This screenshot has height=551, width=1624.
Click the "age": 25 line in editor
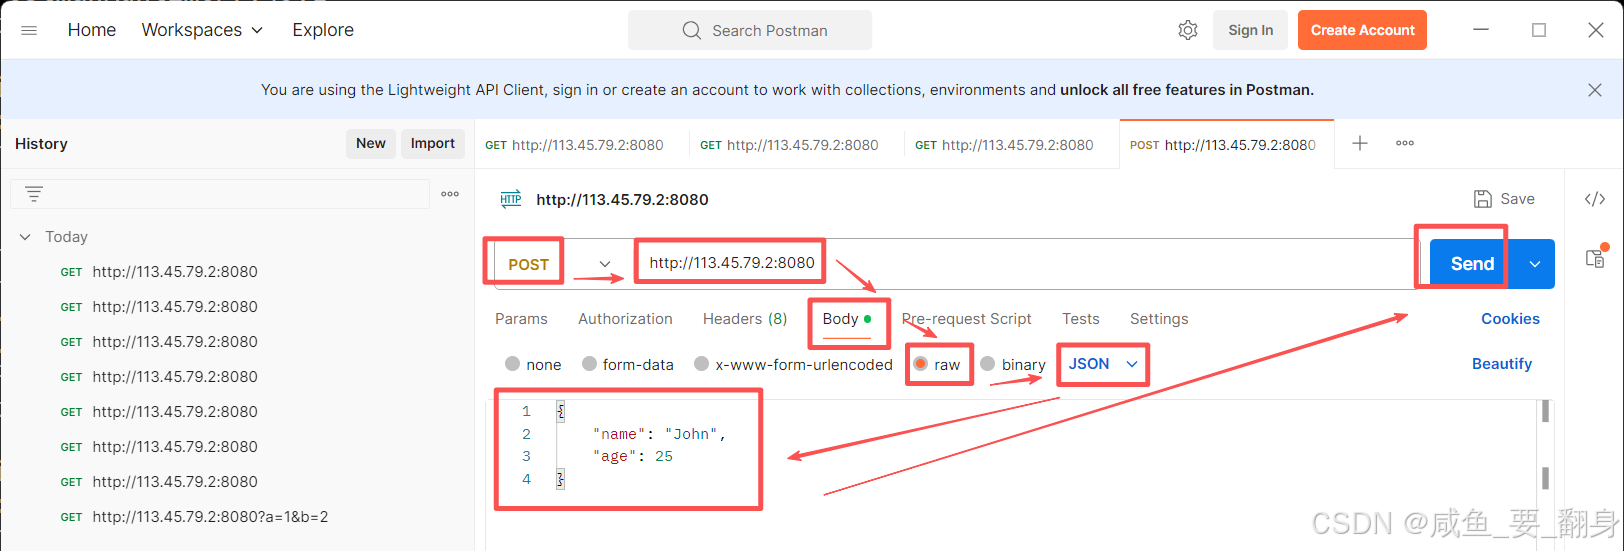click(633, 456)
